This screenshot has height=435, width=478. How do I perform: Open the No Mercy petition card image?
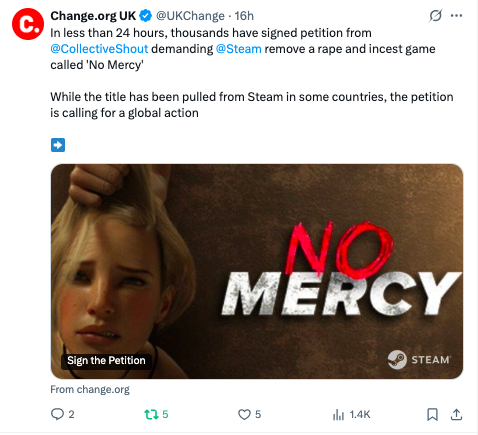257,271
